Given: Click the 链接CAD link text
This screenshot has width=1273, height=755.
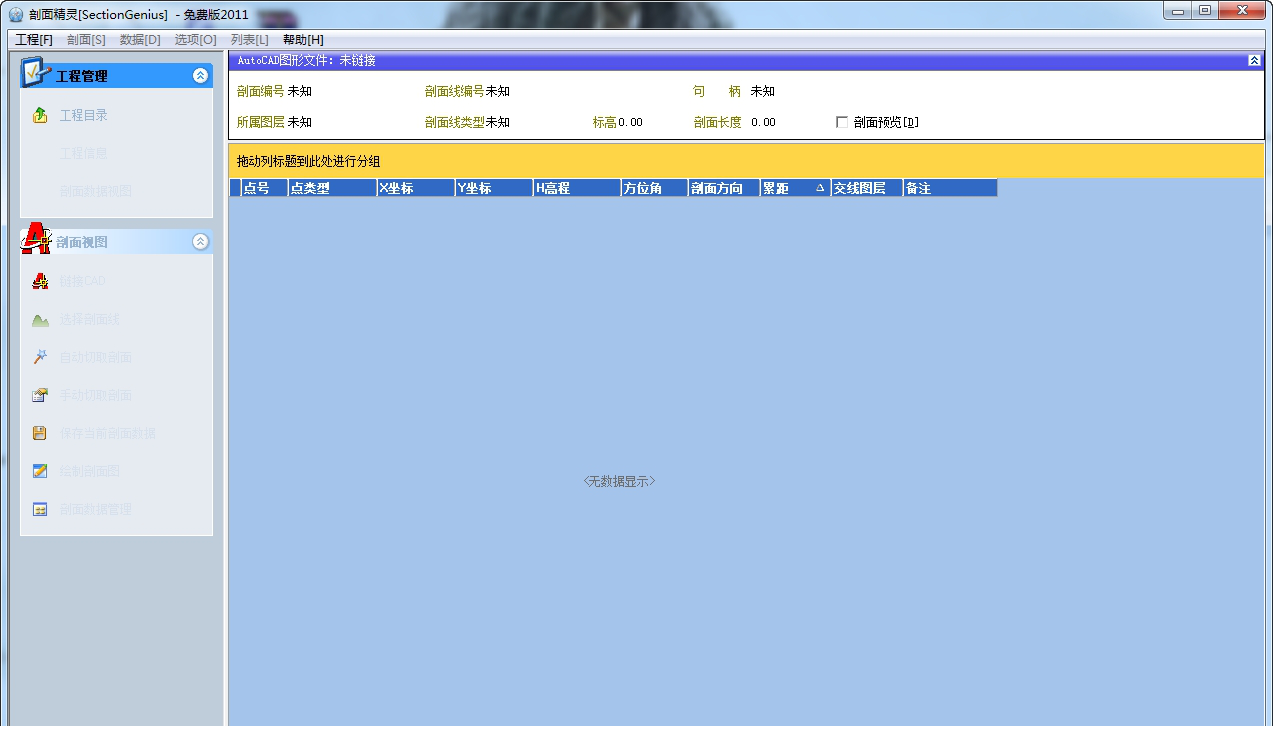Looking at the screenshot, I should [x=83, y=281].
